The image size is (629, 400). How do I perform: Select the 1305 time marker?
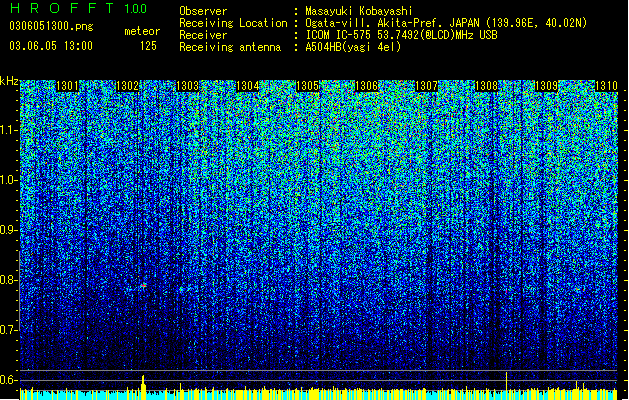coord(307,86)
